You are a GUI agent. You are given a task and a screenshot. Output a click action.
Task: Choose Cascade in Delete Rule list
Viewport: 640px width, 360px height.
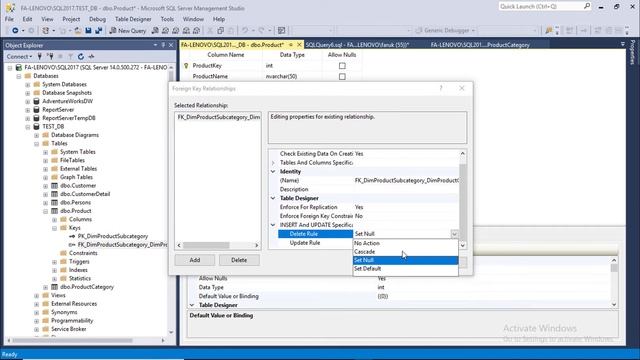(405, 252)
